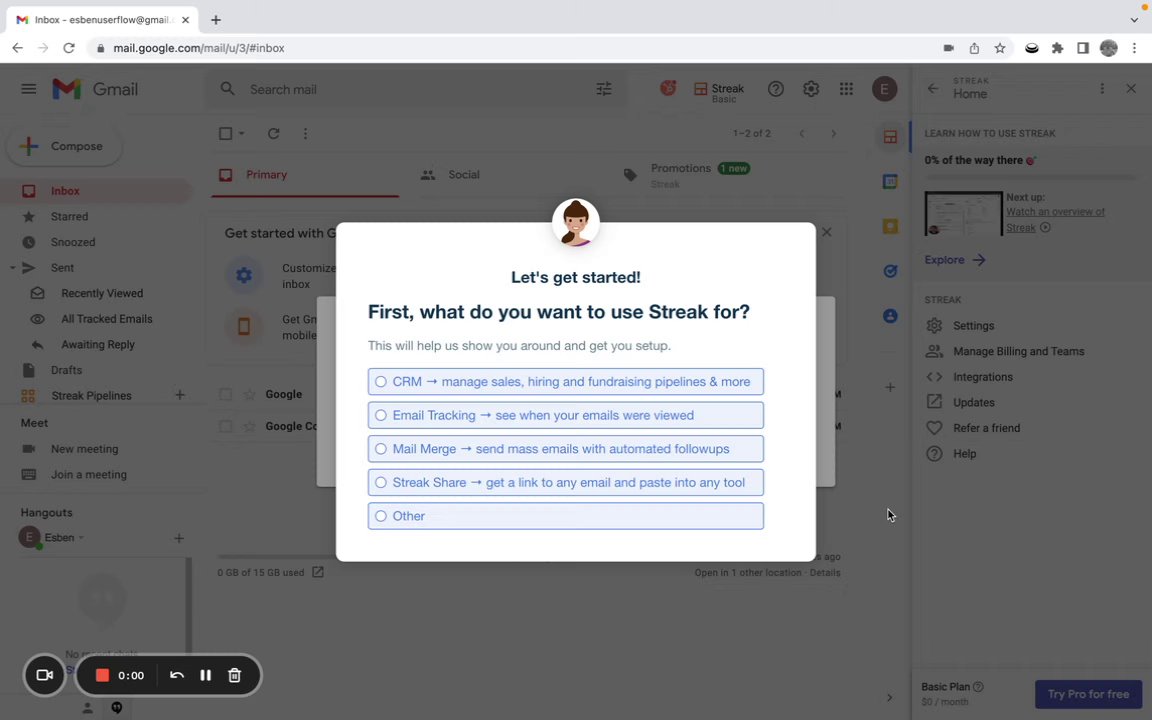Start a new Hangouts chat with plus icon
Screen dimensions: 1152x720
click(179, 539)
